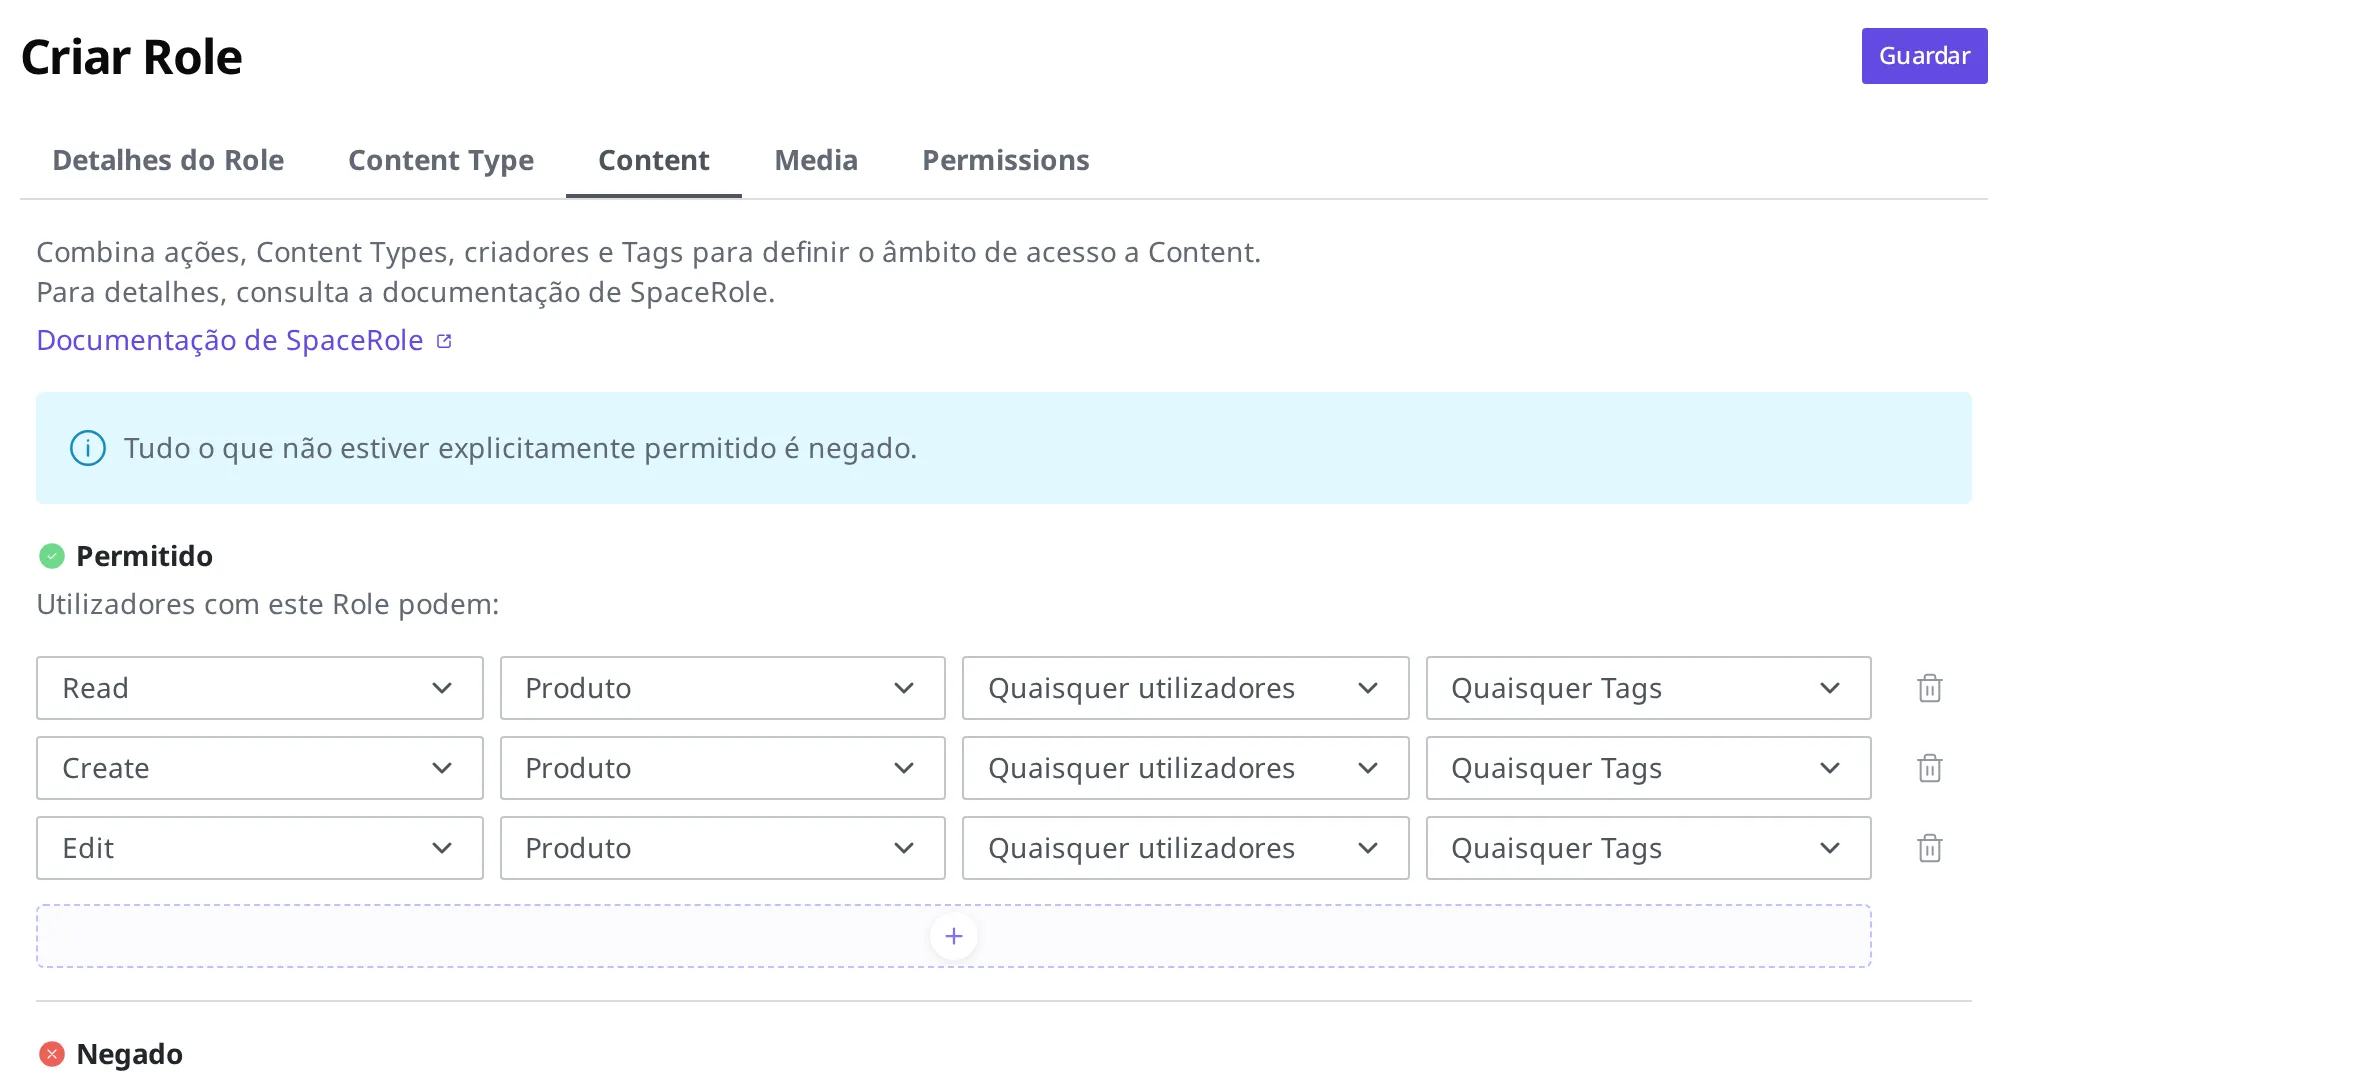Screen dimensions: 2356x1080
Task: Select the Content tab
Action: [x=654, y=160]
